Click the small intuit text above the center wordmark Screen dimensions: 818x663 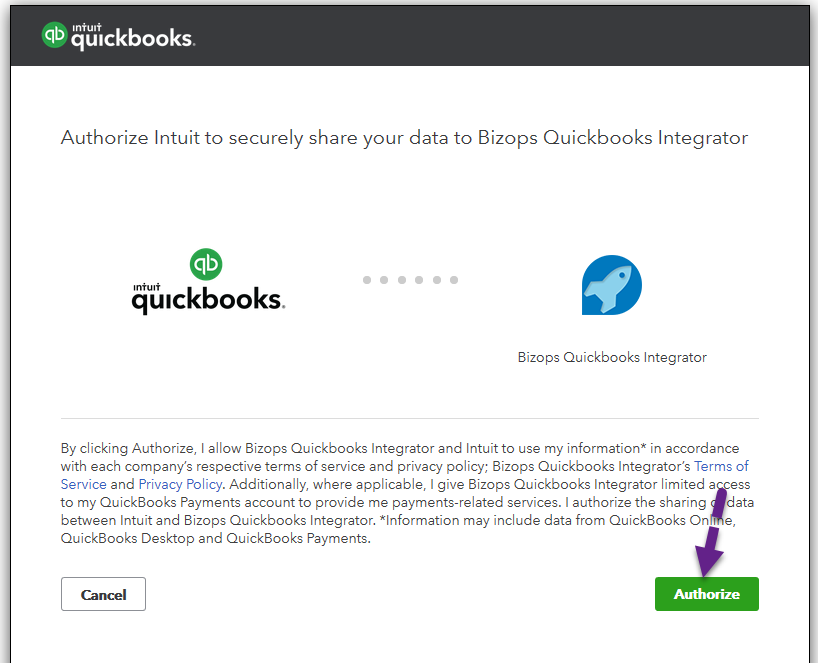[x=146, y=286]
